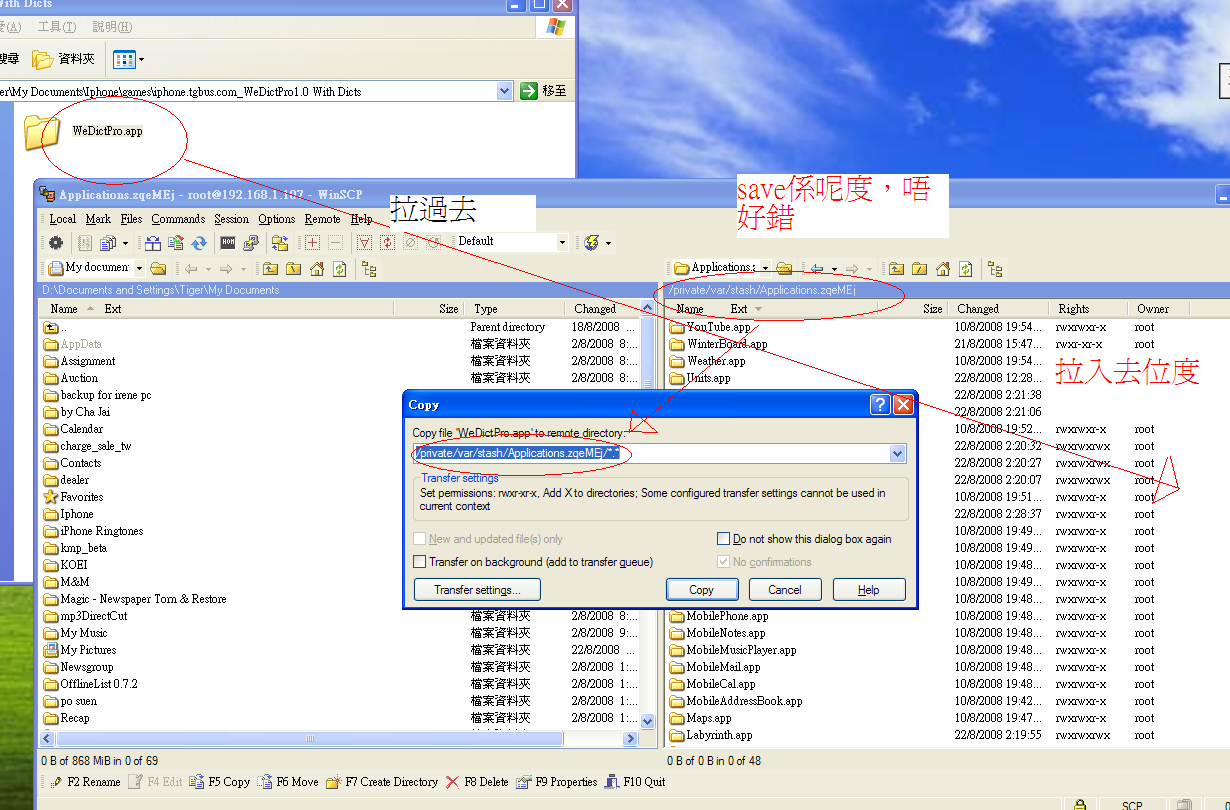
Task: Open the terminal console icon
Action: click(x=228, y=242)
